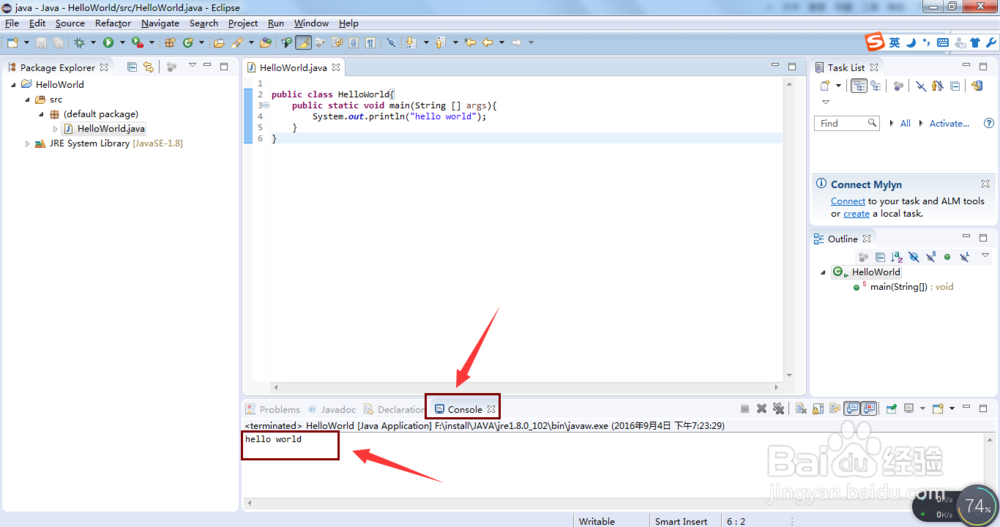
Task: Click the New Java Package icon
Action: [x=170, y=43]
